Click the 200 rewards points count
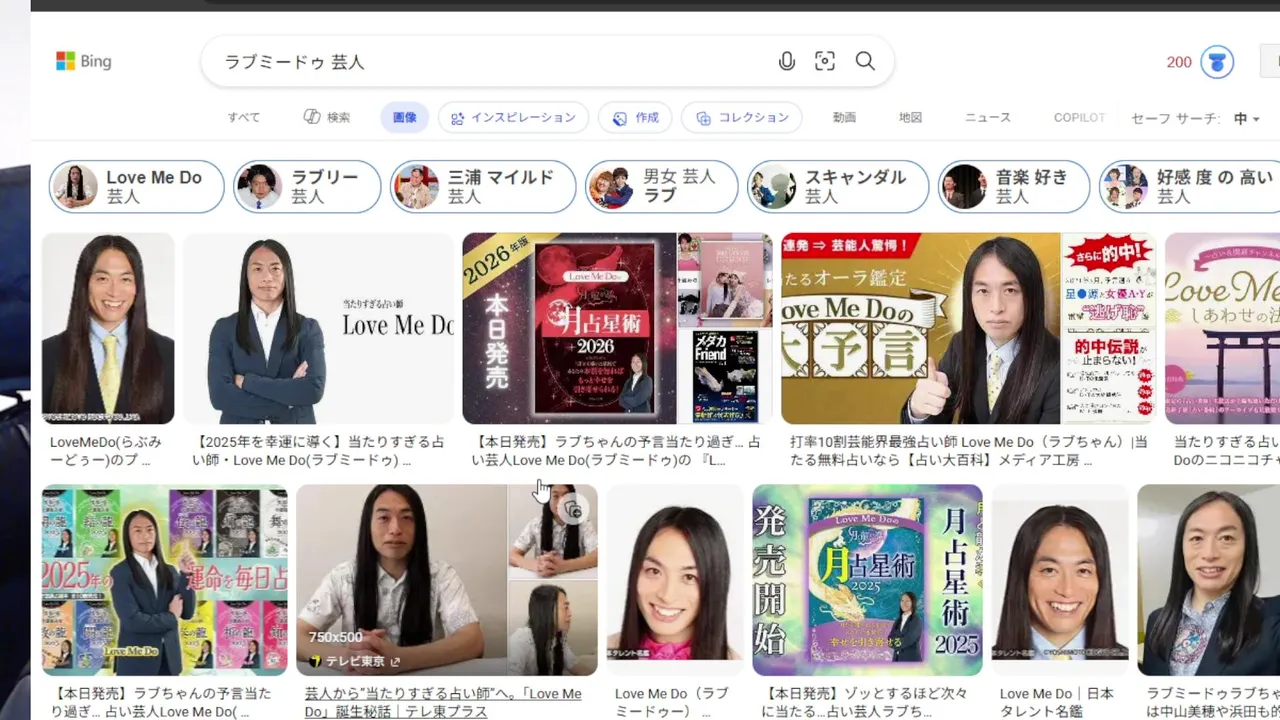The height and width of the screenshot is (720, 1280). coord(1179,62)
